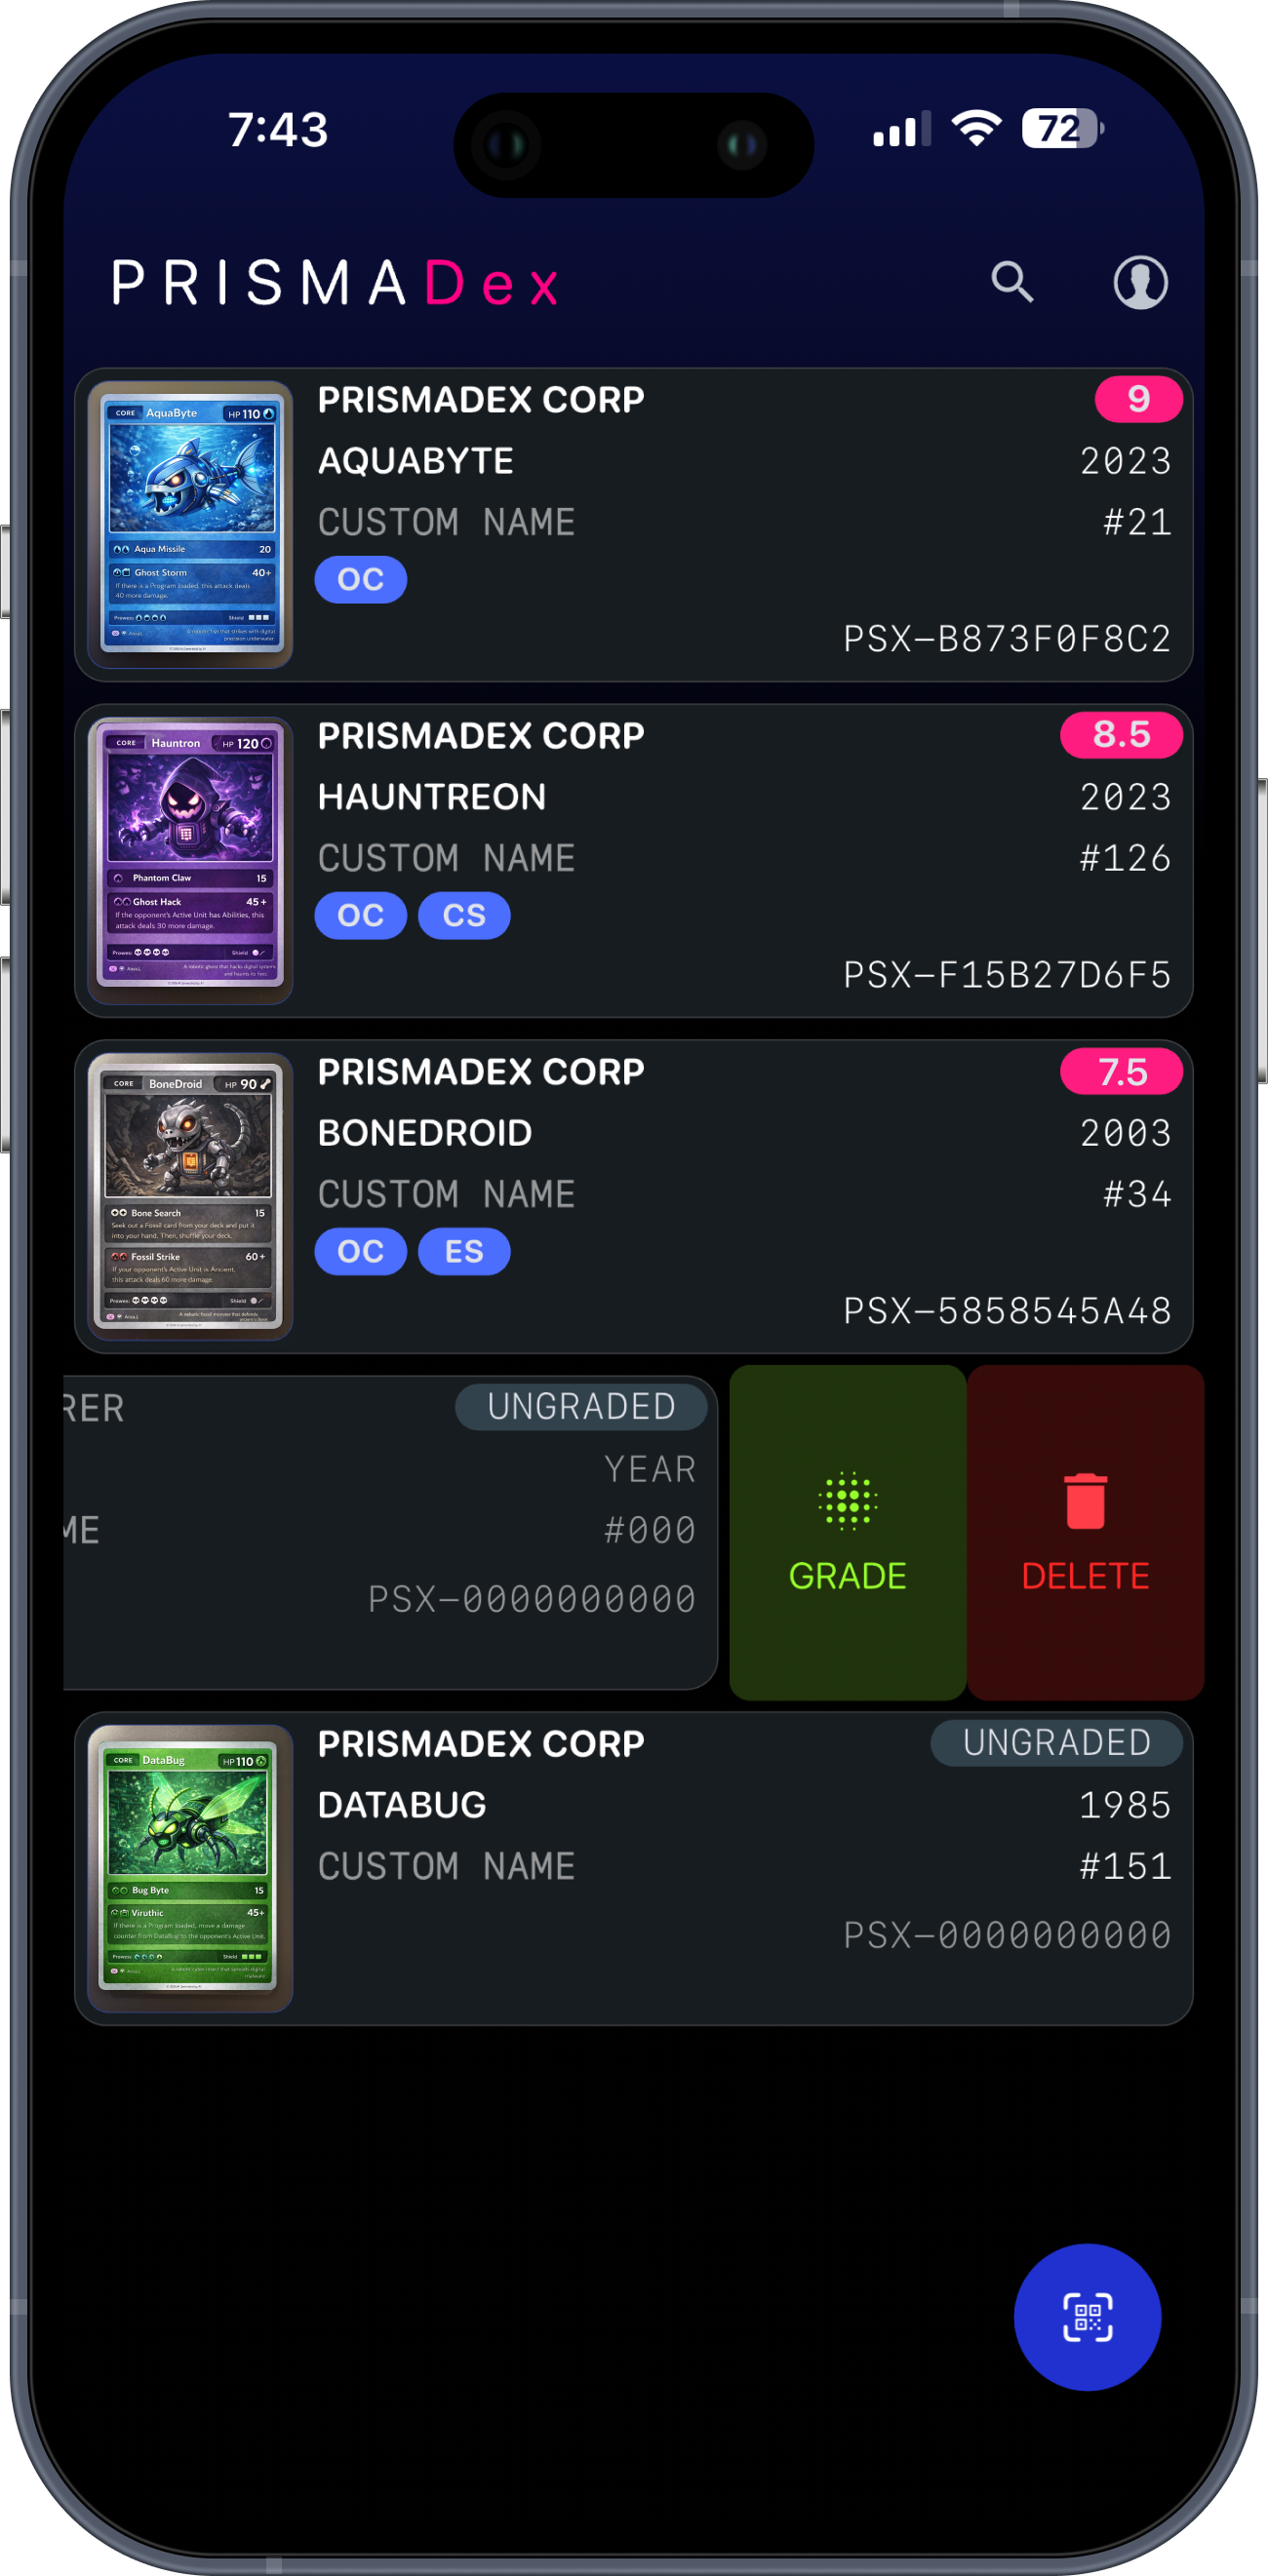Tap the 7.5 grade badge
The width and height of the screenshot is (1268, 2576).
point(1121,1071)
